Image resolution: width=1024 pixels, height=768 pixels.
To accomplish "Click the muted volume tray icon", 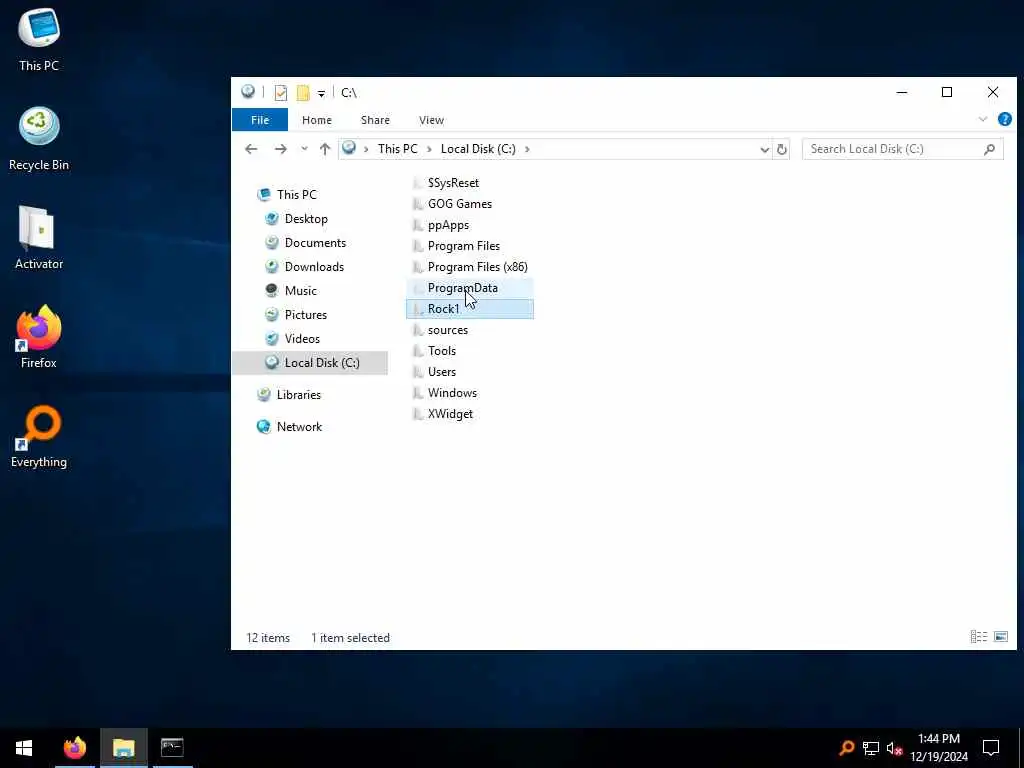I will coord(894,748).
